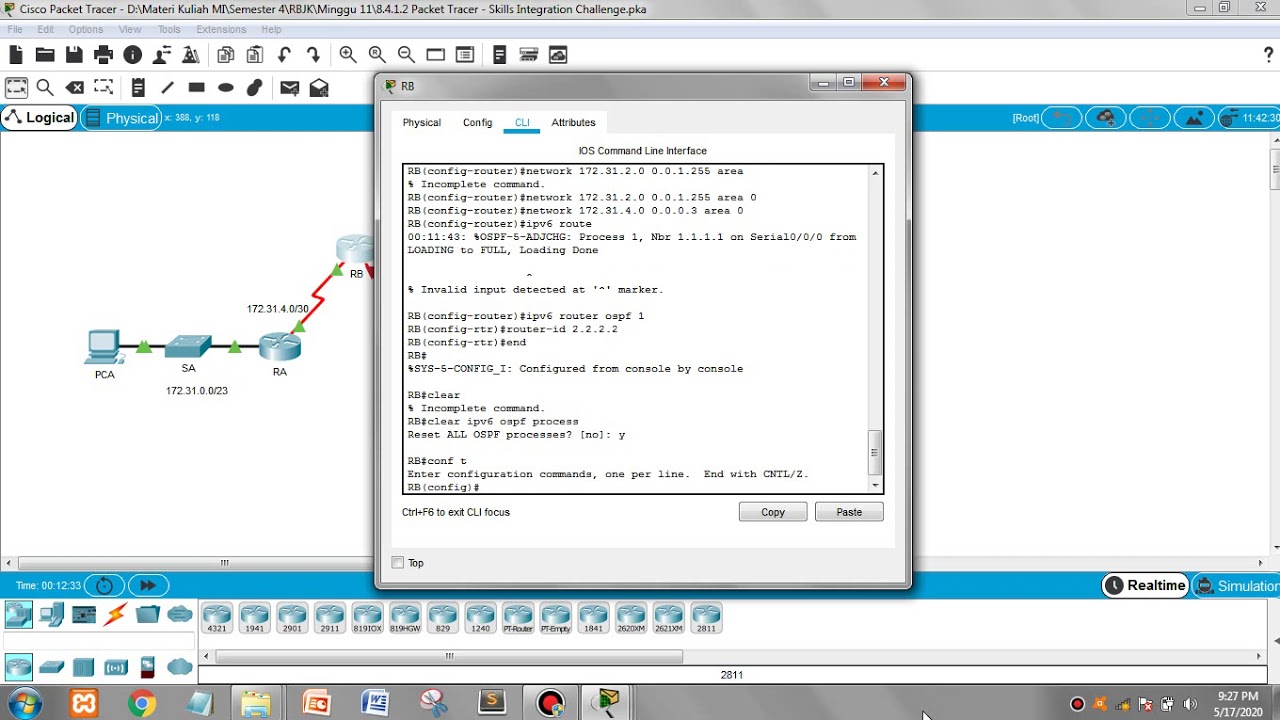Image resolution: width=1280 pixels, height=720 pixels.
Task: Add a Simple PDU envelope
Action: click(x=290, y=88)
